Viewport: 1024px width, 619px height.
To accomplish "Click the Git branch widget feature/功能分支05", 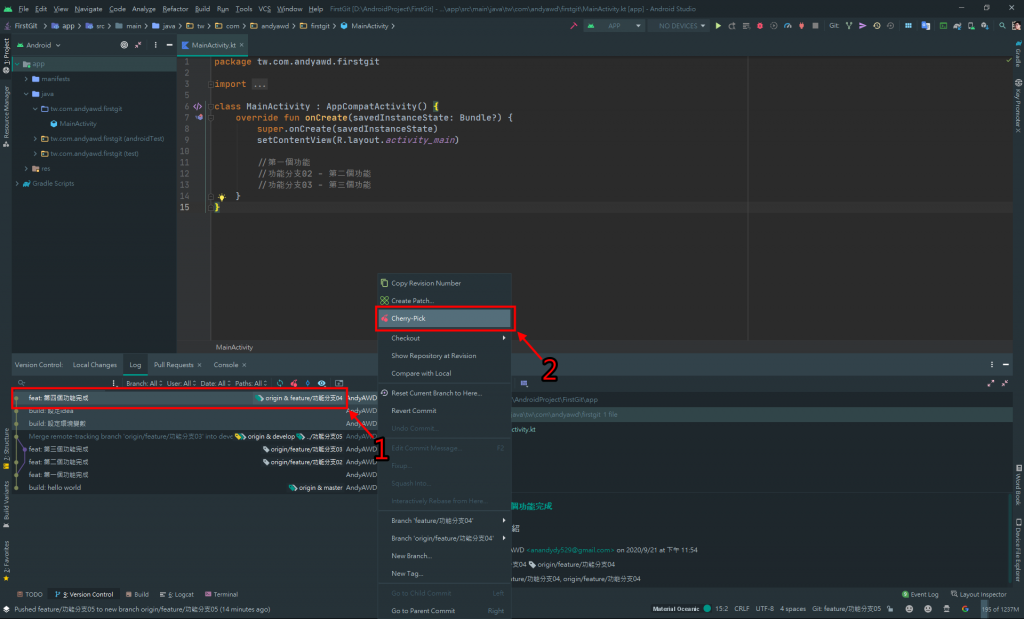I will (x=846, y=609).
